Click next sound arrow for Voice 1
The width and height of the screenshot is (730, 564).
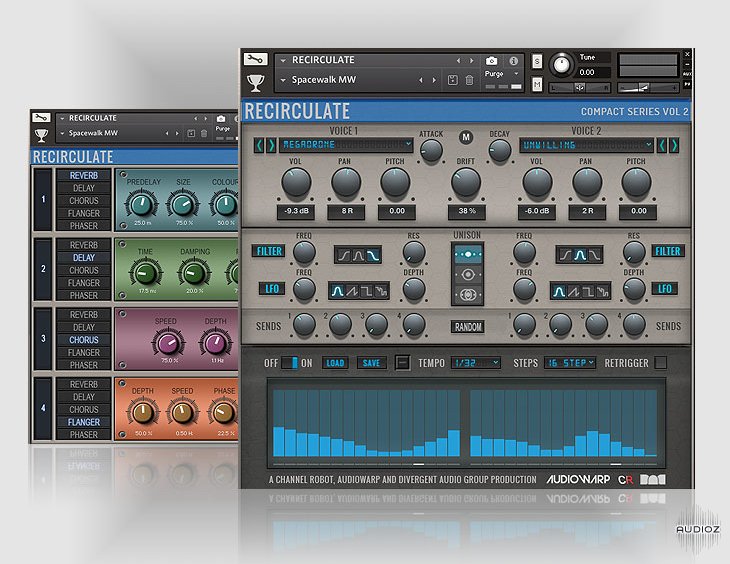coord(271,145)
